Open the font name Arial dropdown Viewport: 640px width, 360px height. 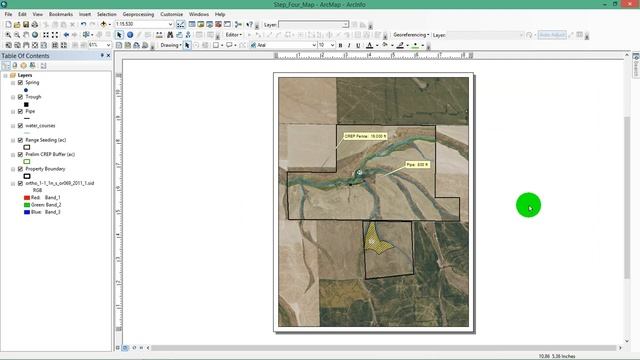(x=314, y=45)
